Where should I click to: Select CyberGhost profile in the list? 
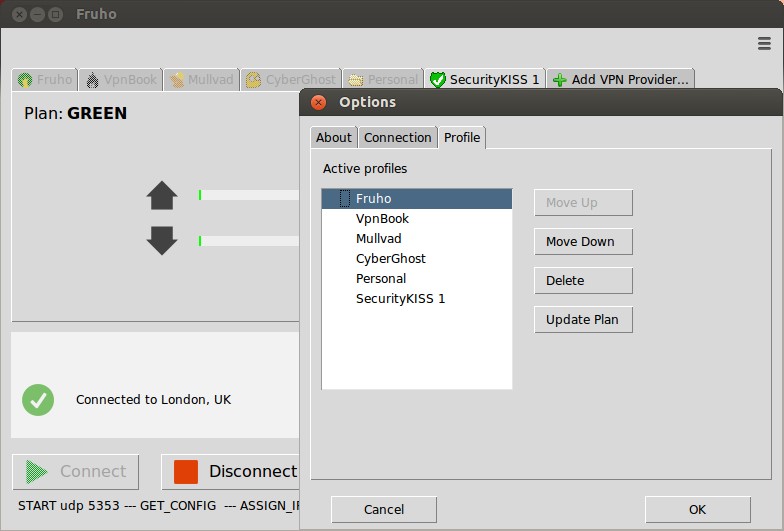pos(390,259)
